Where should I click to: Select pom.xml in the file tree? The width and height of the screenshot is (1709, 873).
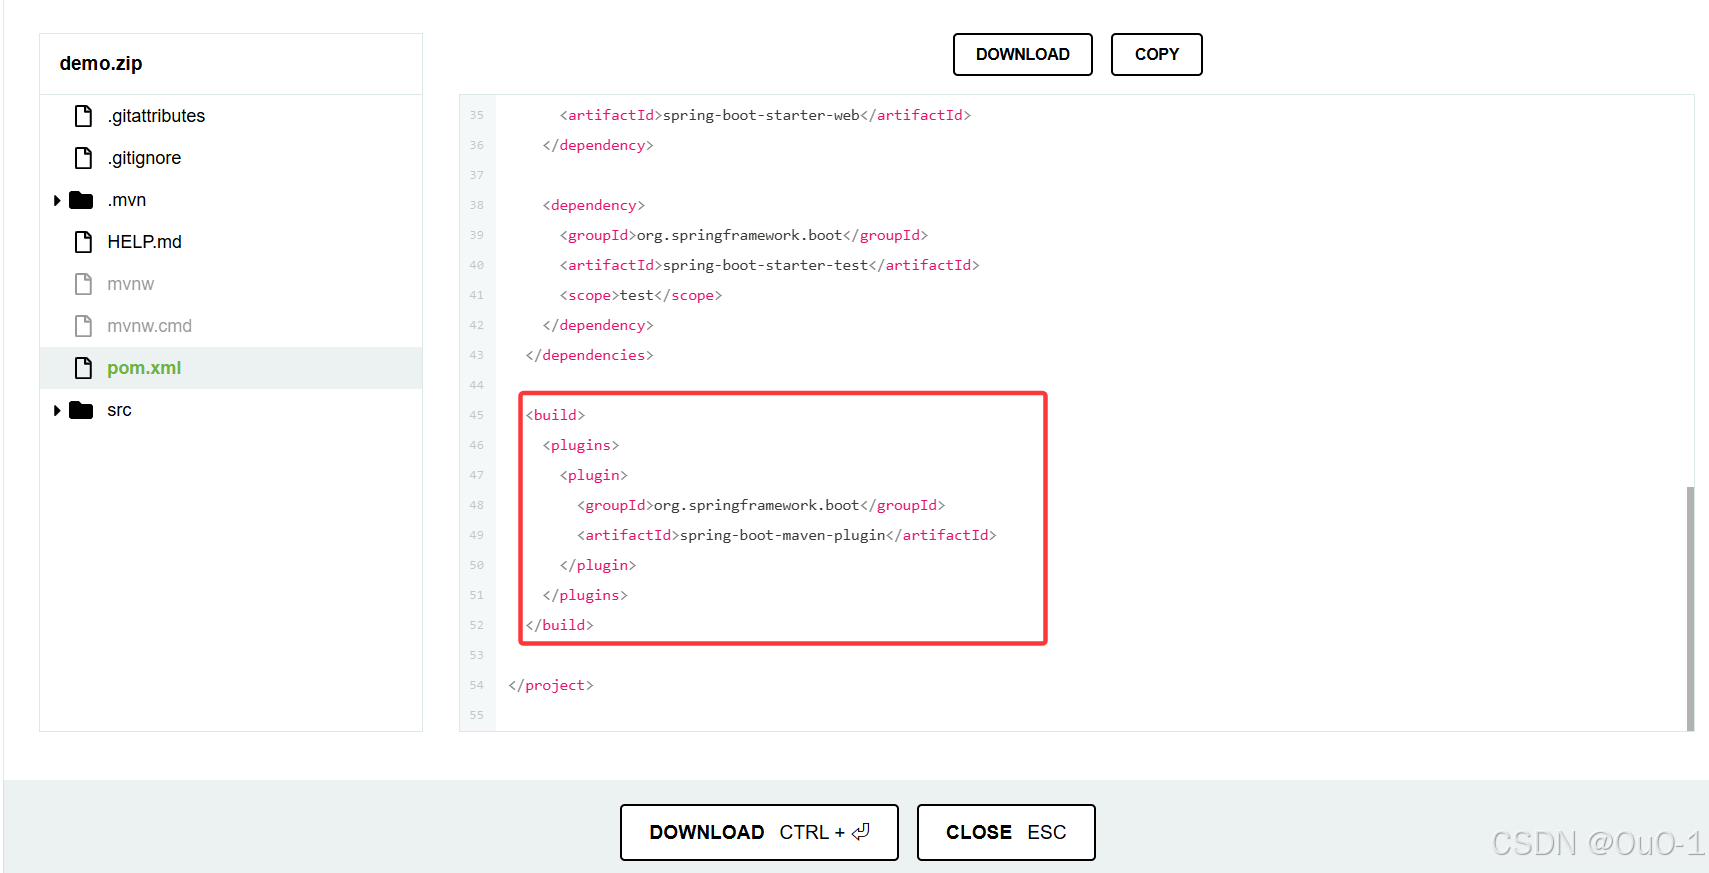click(x=144, y=368)
